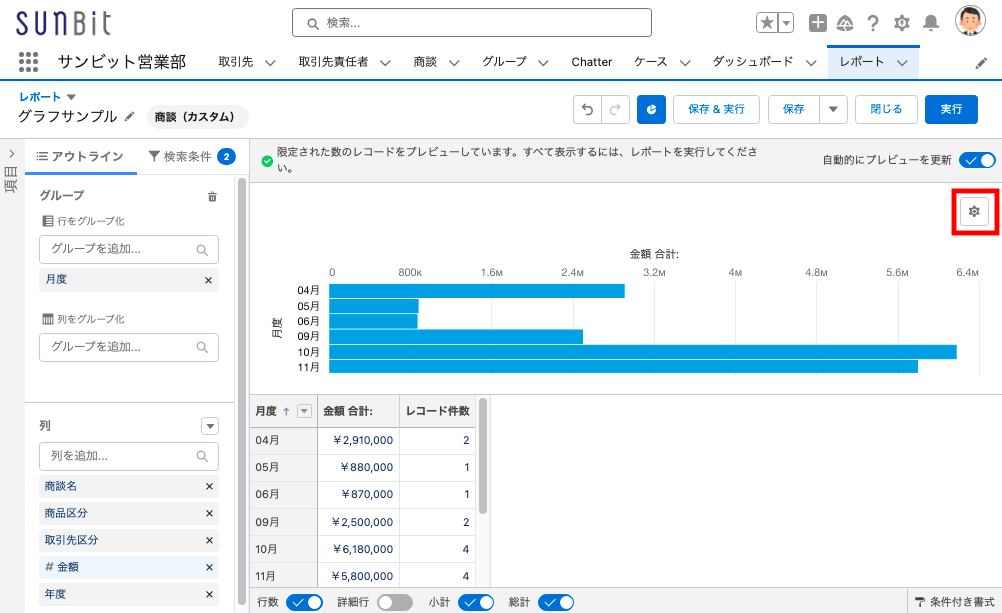
Task: Expand the グループ nav dropdown
Action: click(543, 63)
